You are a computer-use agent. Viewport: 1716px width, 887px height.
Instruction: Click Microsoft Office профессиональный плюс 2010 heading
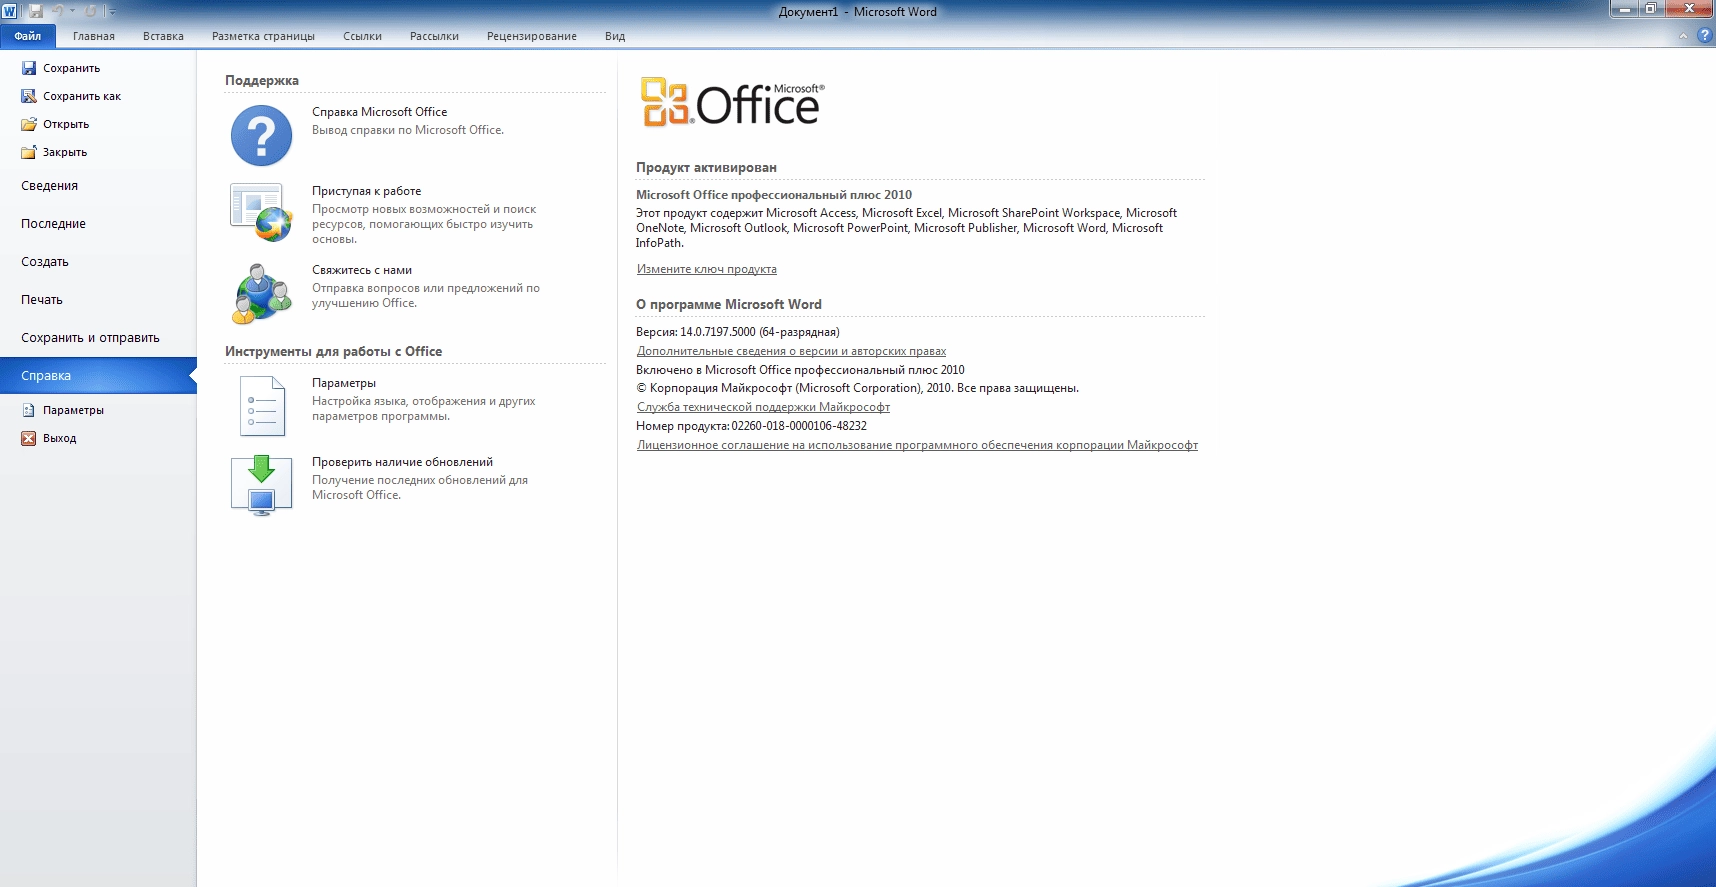774,195
